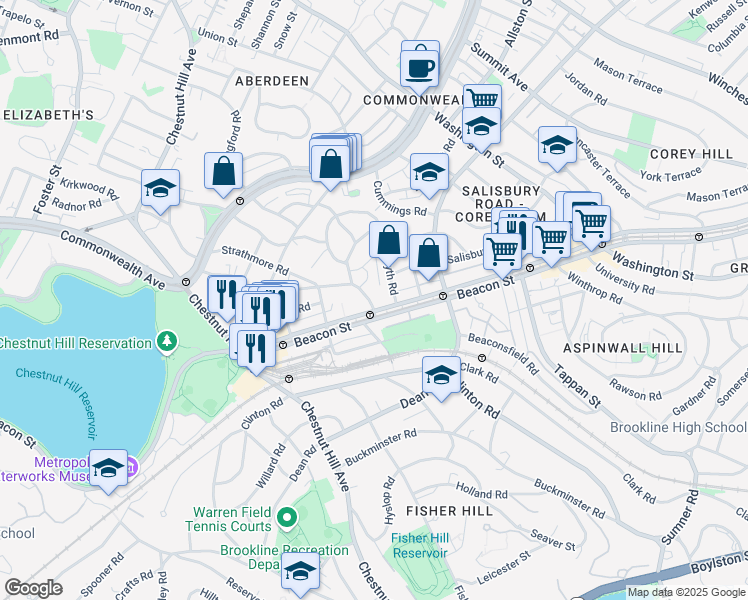Screen dimensions: 748x600
Task: Click transit stop at Commonwealth and Chestnut Hill Ave
Action: point(186,282)
